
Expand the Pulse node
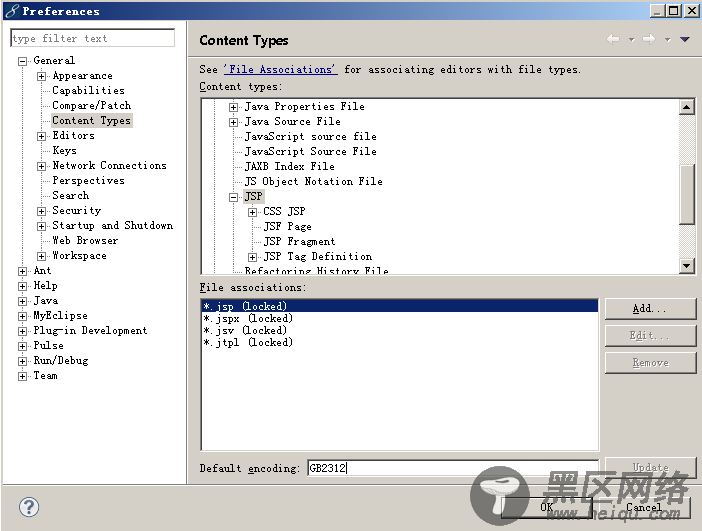22,346
